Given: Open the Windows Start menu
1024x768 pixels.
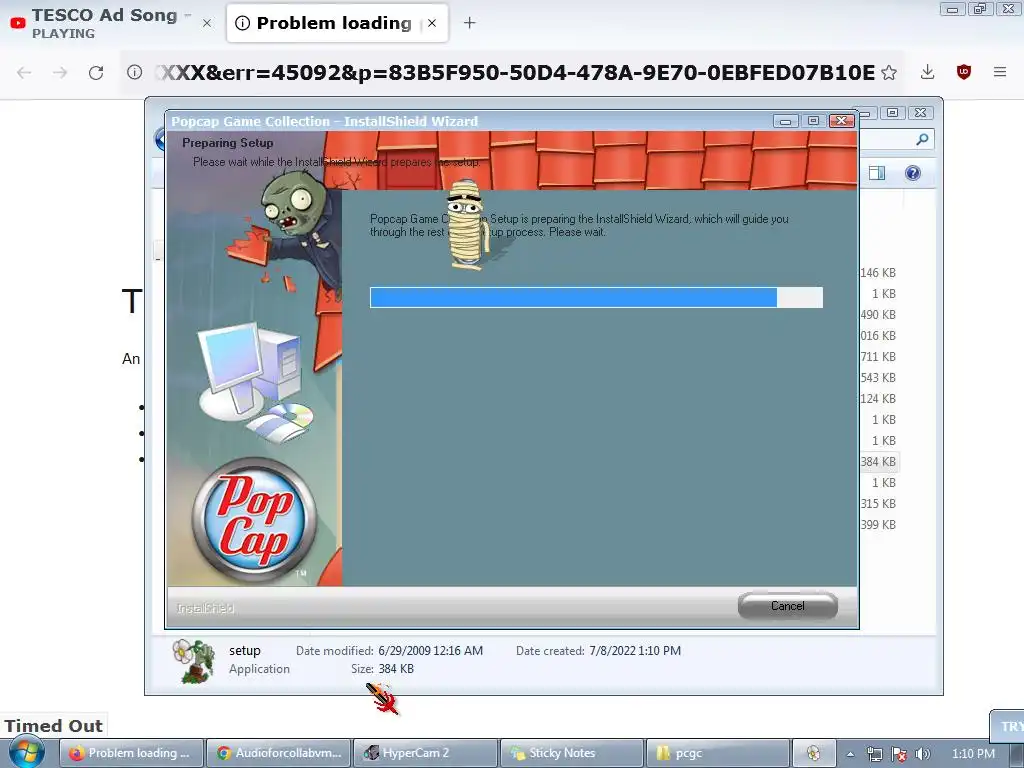Looking at the screenshot, I should 27,753.
